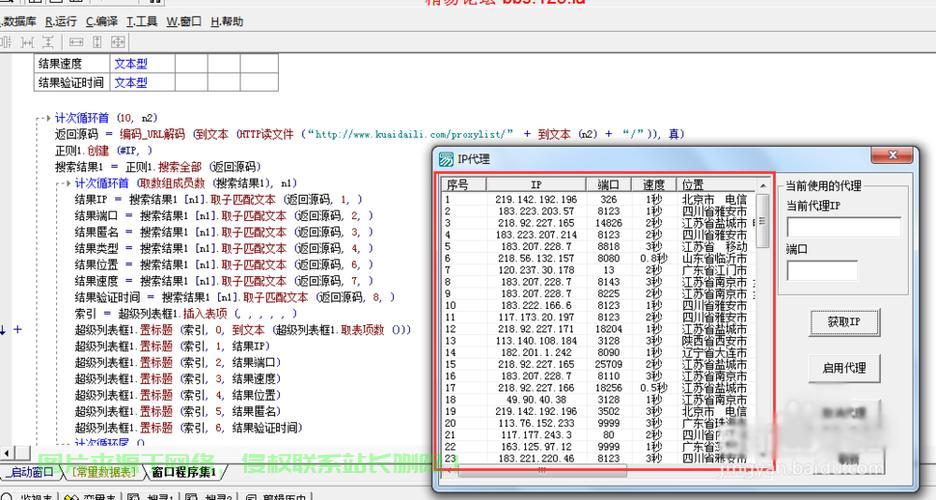Viewport: 936px width, 500px height.
Task: Click the code editor left scroll arrow
Action: pos(7,454)
